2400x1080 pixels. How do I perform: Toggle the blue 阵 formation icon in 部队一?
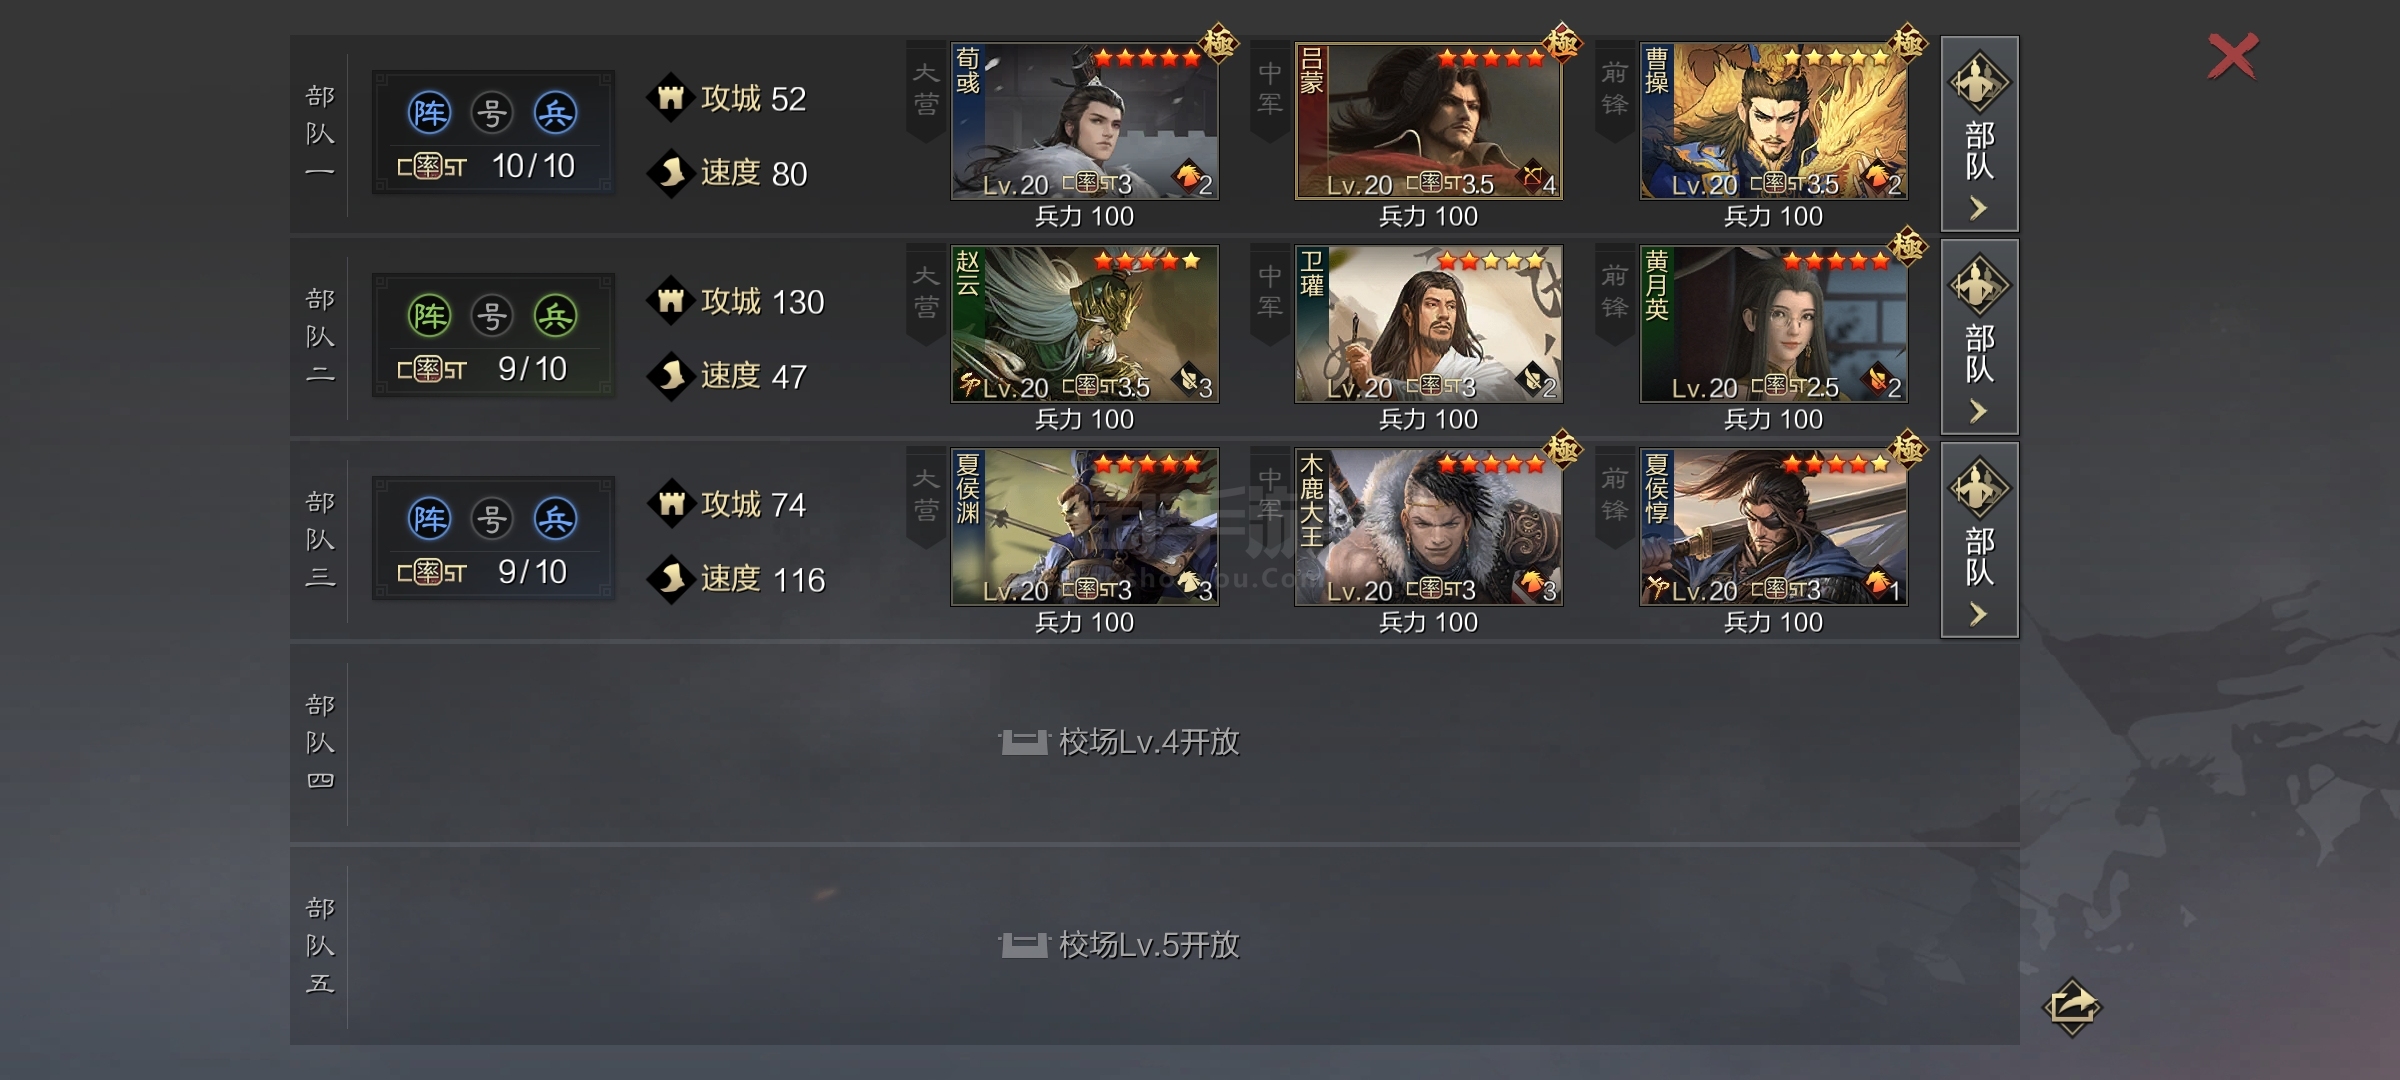tap(430, 112)
